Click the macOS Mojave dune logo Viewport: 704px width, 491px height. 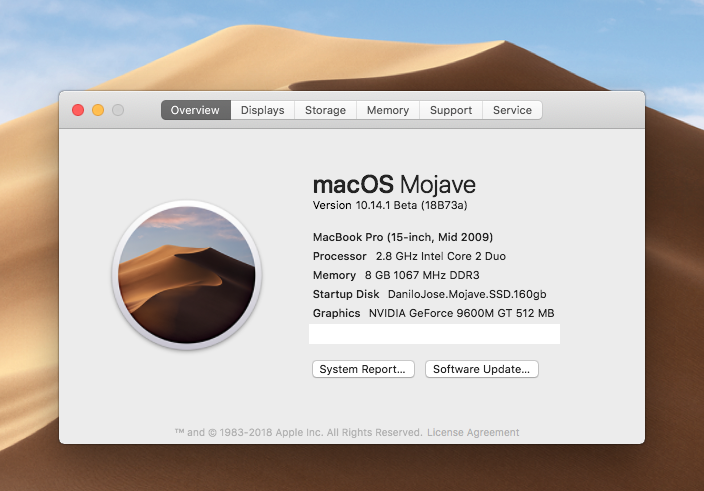(187, 275)
